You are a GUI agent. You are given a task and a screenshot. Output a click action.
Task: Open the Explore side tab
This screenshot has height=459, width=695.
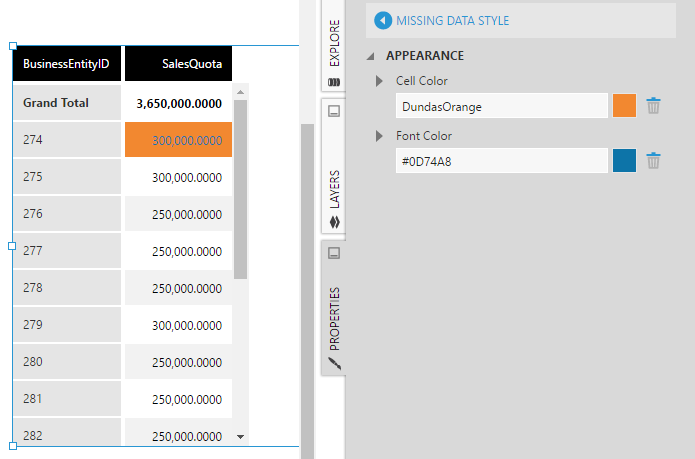tap(334, 47)
